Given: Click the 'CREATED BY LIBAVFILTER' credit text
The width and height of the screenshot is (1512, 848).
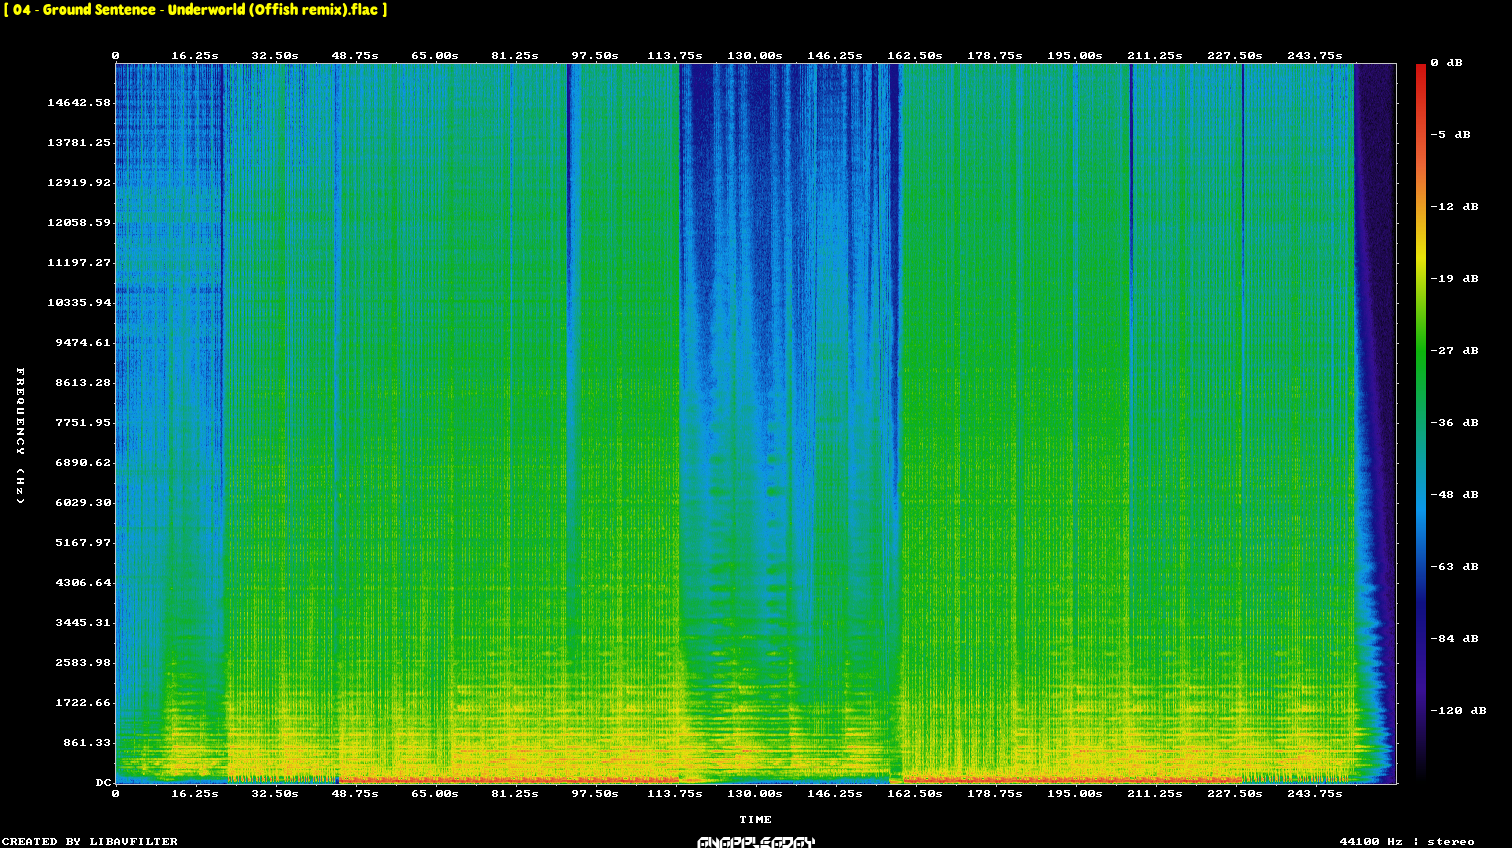Looking at the screenshot, I should tap(90, 842).
